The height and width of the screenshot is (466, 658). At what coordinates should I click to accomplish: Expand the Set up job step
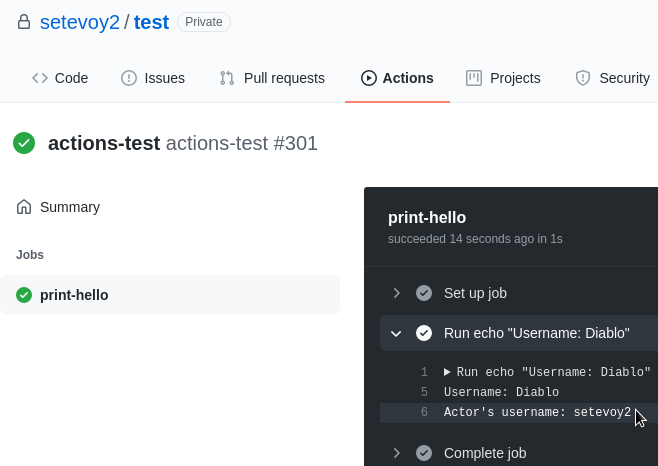pos(397,293)
